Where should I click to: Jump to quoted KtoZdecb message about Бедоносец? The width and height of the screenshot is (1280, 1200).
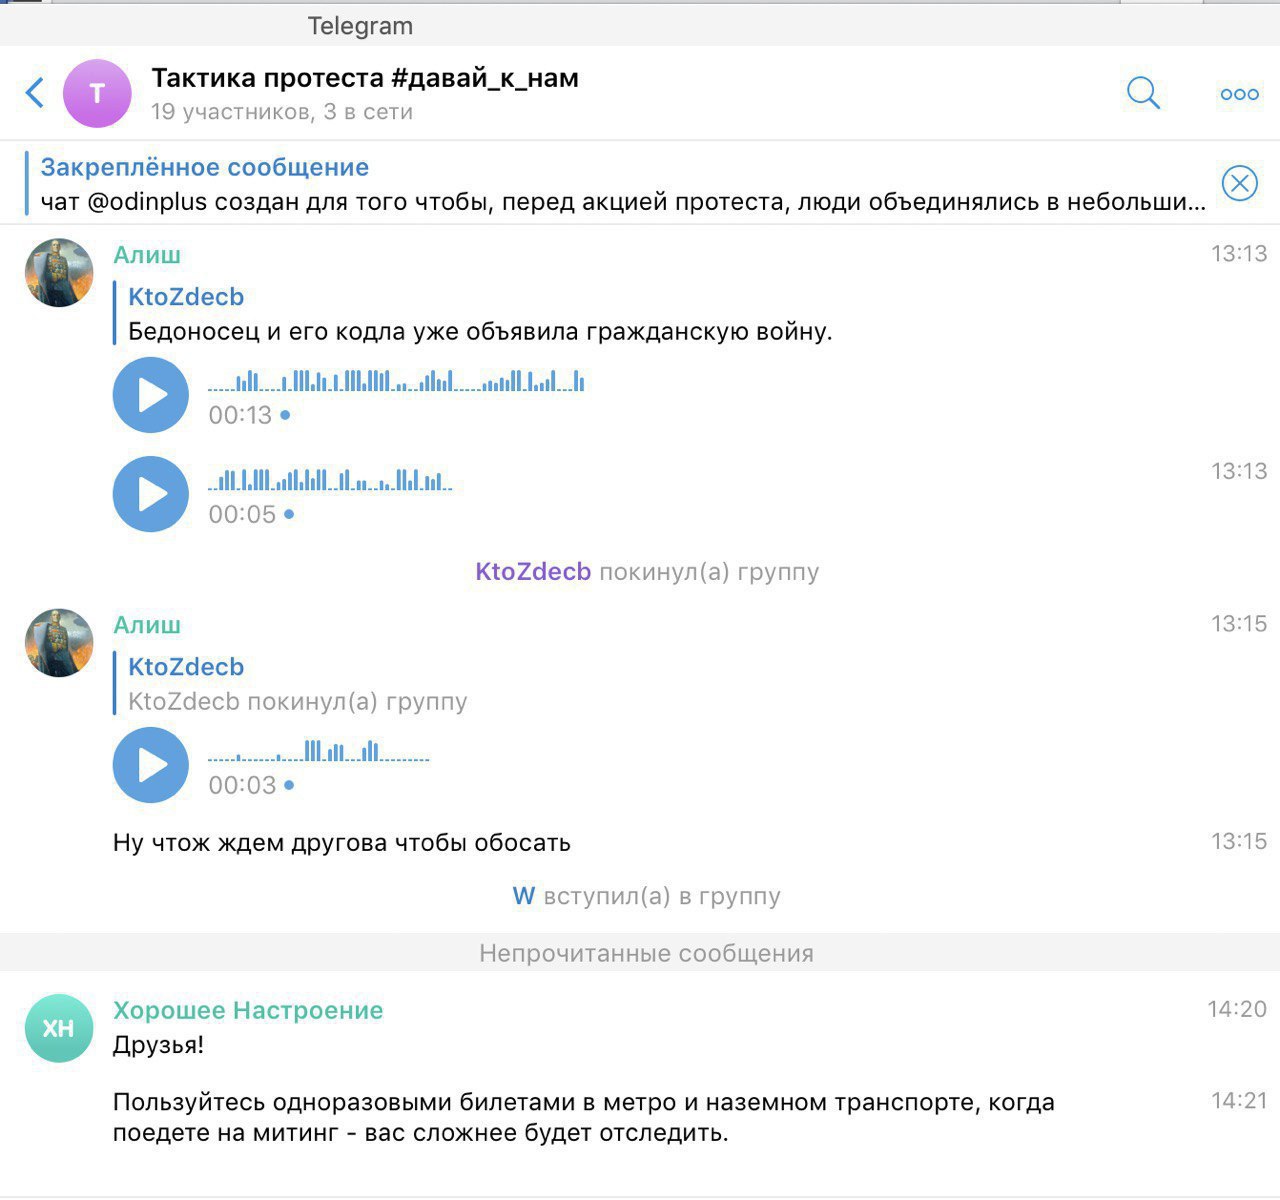[480, 314]
